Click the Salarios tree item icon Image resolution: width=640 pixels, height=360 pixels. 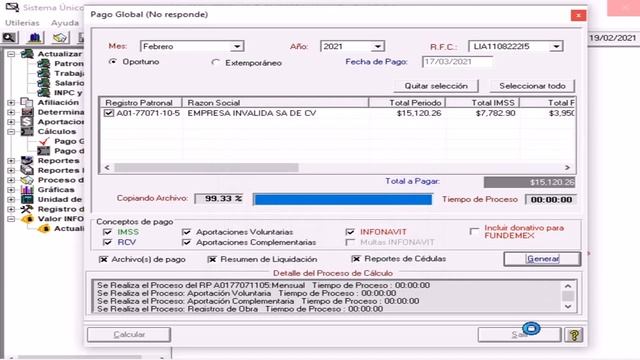(x=43, y=83)
